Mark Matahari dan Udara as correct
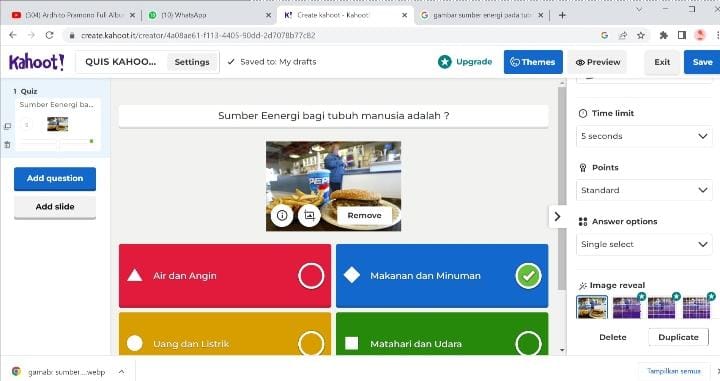720x381 pixels. tap(529, 343)
